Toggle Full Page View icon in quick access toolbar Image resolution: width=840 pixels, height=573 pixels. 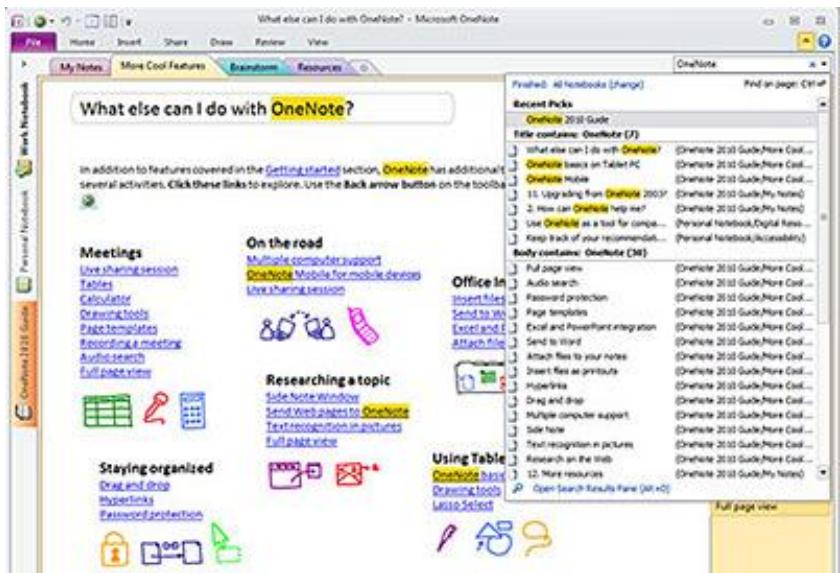(x=111, y=21)
